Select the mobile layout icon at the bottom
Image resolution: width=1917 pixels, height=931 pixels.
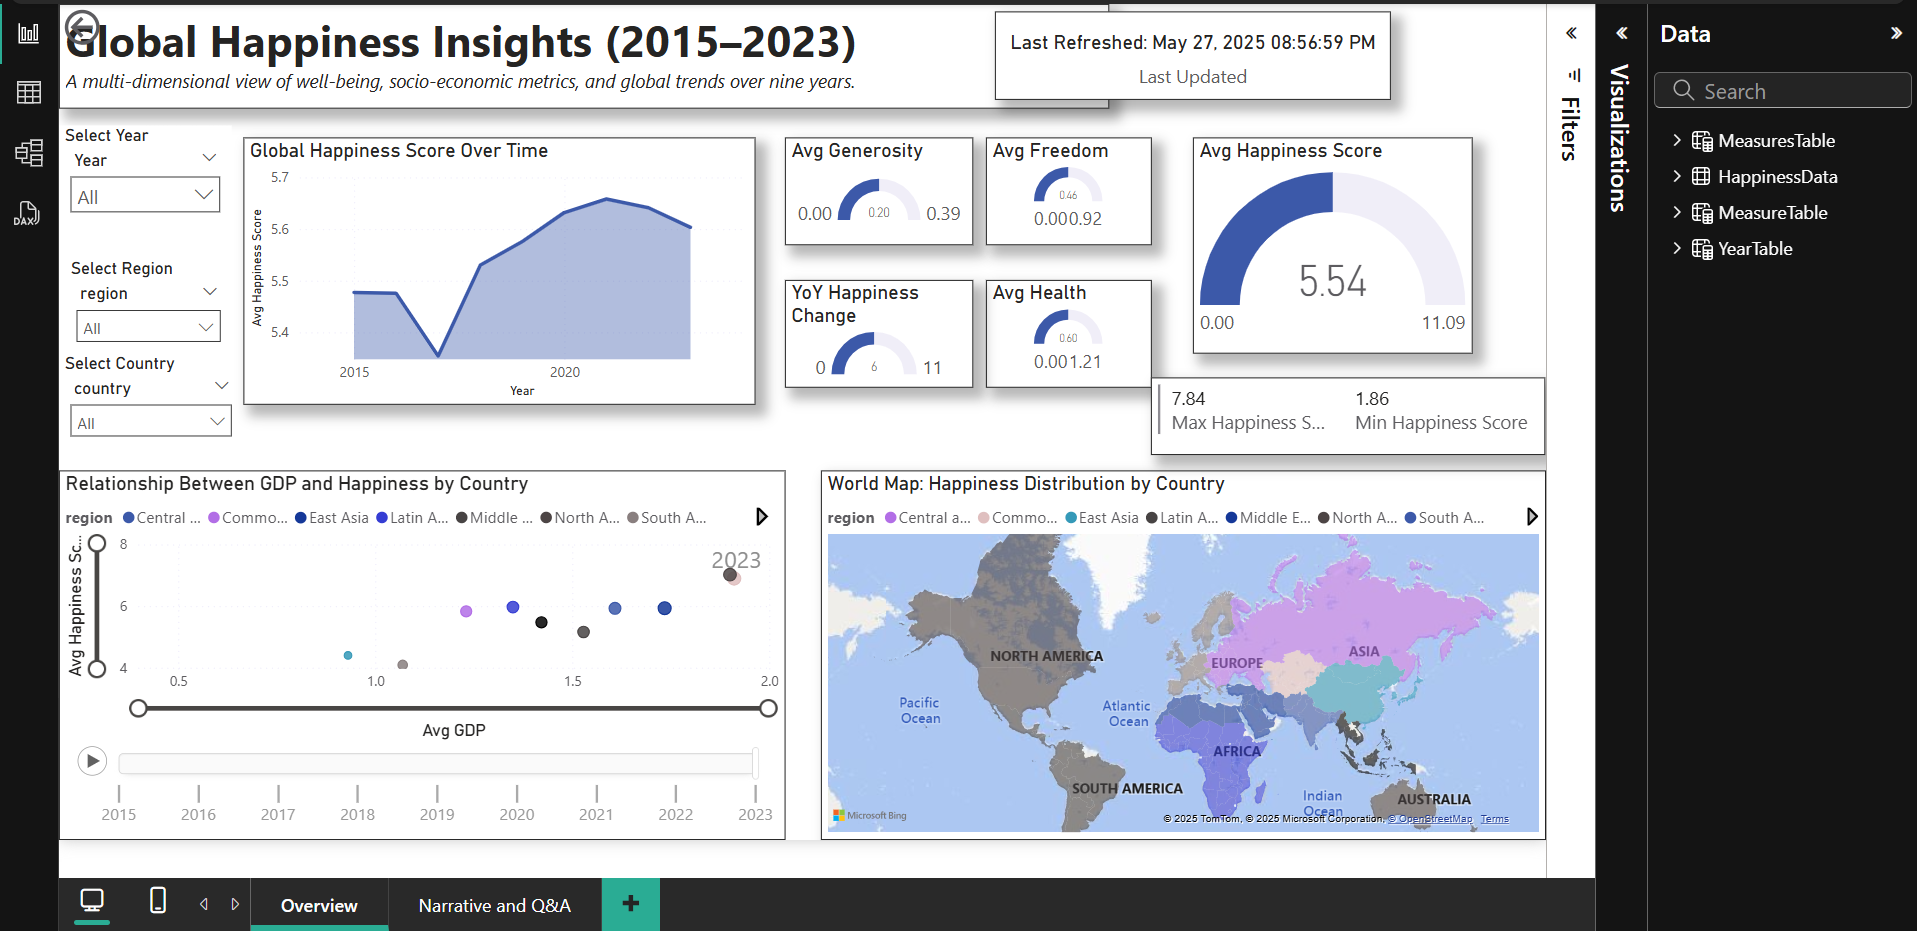coord(156,901)
